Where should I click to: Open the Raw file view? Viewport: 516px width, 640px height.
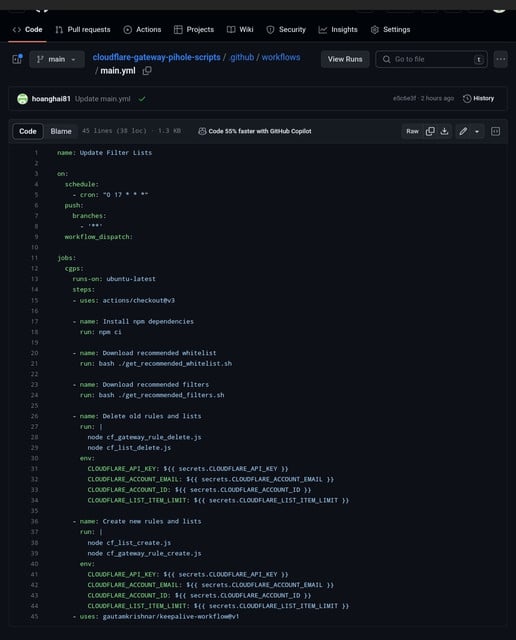pyautogui.click(x=412, y=131)
